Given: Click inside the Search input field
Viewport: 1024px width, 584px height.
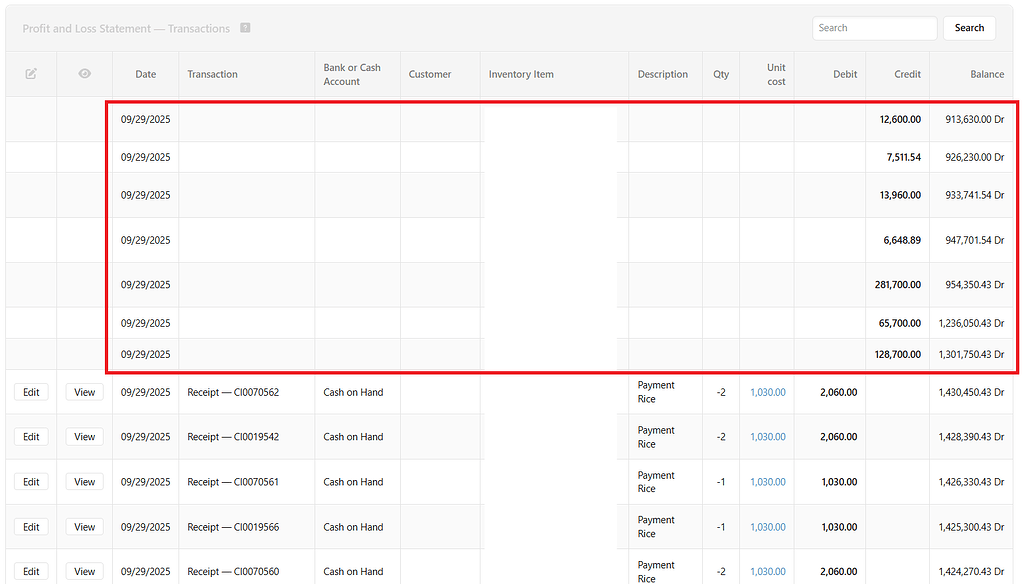Looking at the screenshot, I should 873,28.
